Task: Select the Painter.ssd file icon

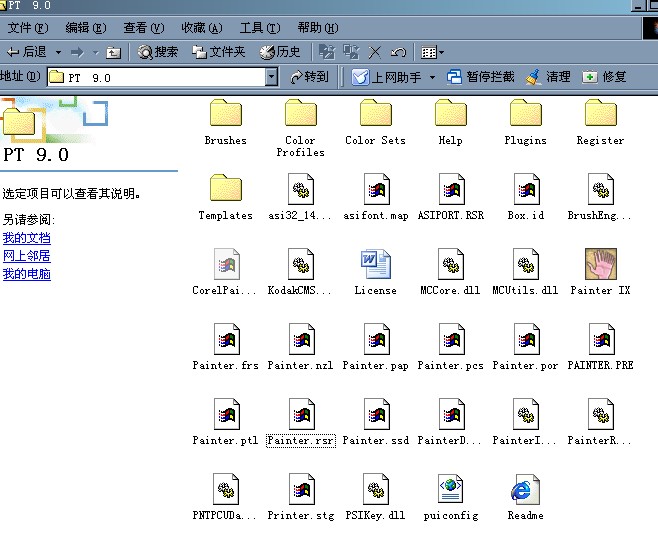Action: click(x=376, y=414)
